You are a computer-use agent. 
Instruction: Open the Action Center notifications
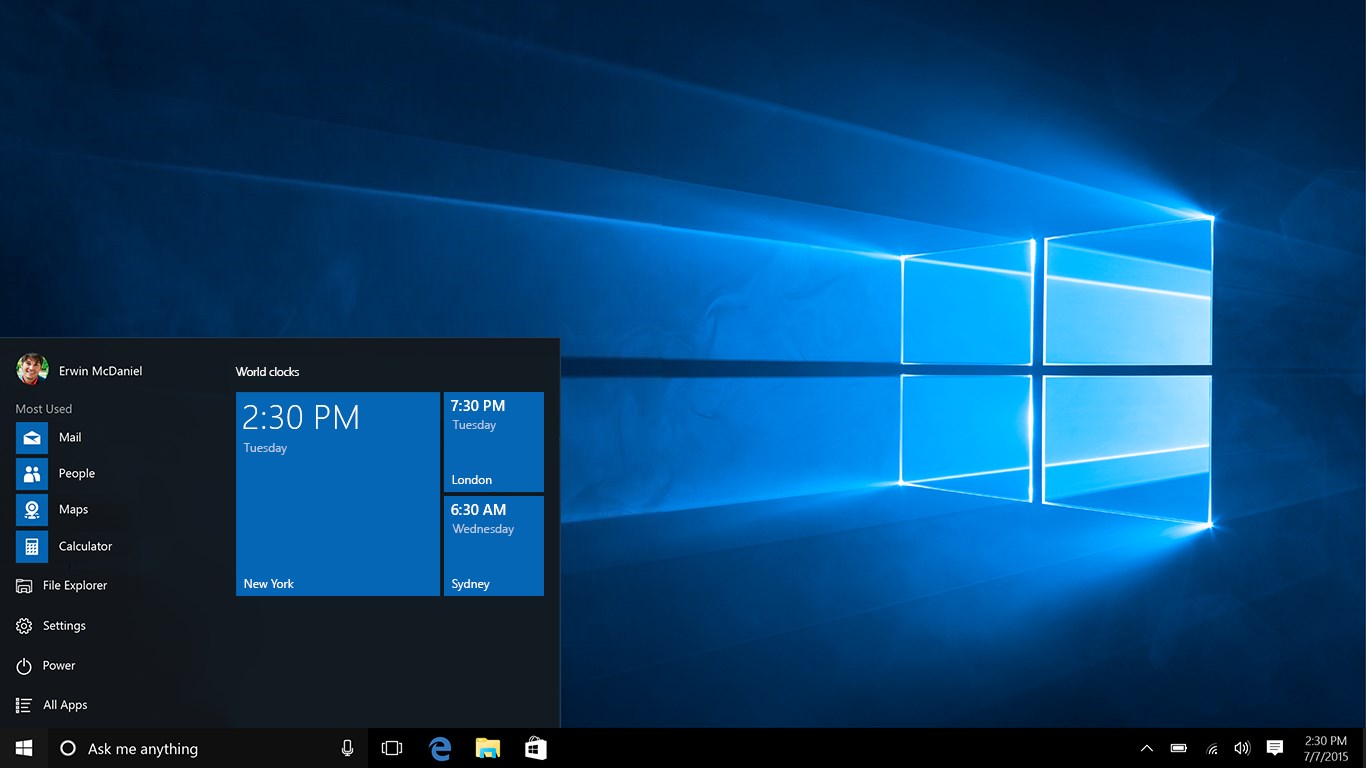pyautogui.click(x=1274, y=747)
